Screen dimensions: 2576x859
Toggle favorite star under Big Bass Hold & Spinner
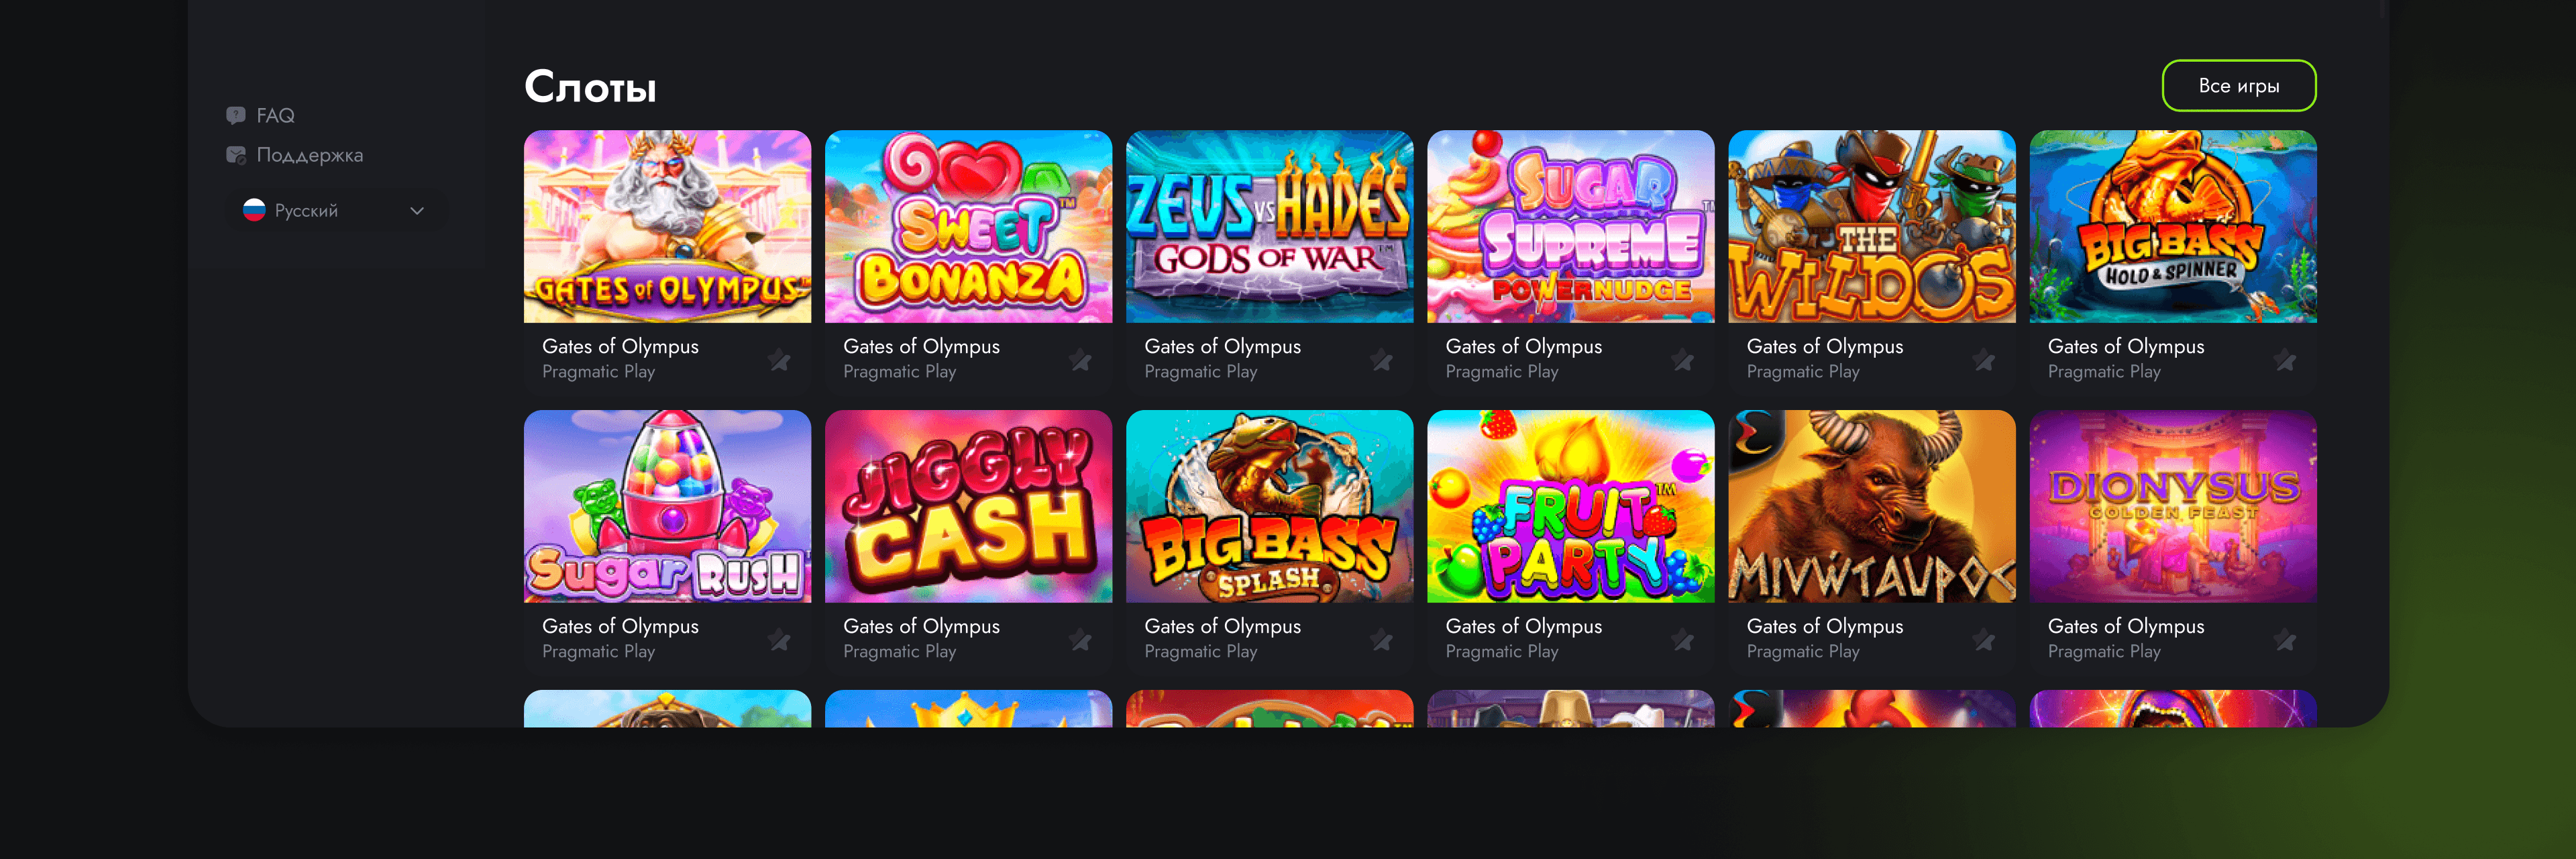tap(2285, 360)
